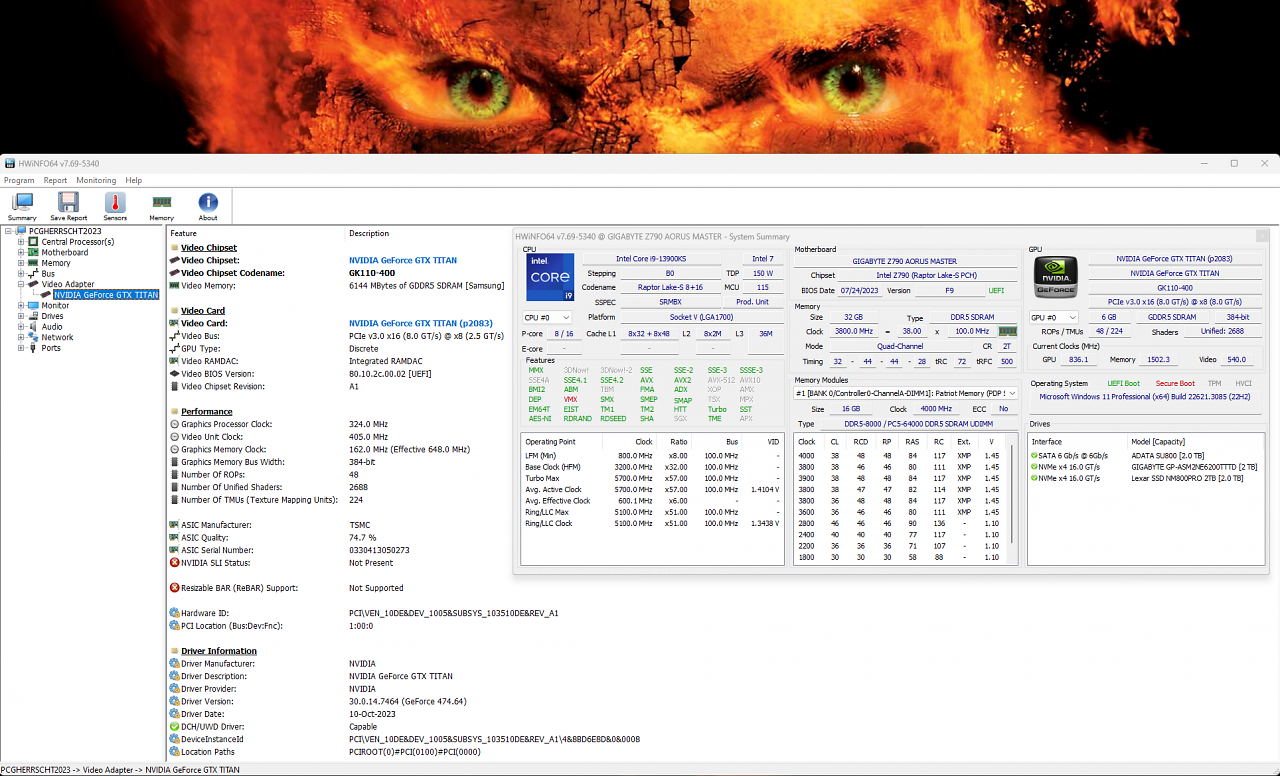Image resolution: width=1280 pixels, height=776 pixels.
Task: Click the ASIC Quality value 74.7 %
Action: pyautogui.click(x=362, y=537)
